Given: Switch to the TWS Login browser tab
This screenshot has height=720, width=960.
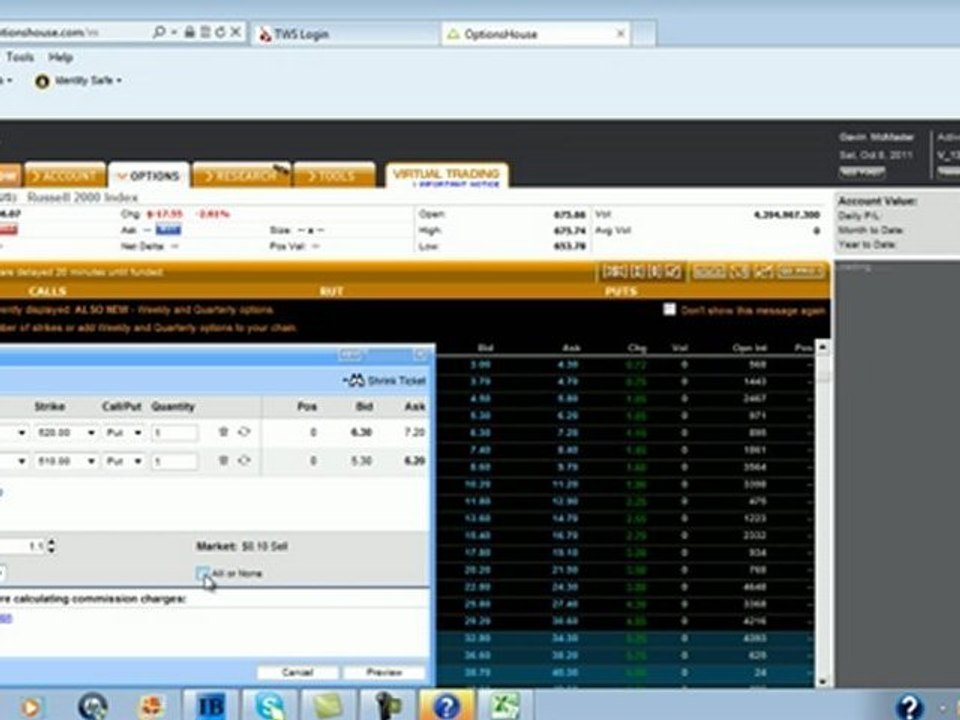Looking at the screenshot, I should (346, 34).
